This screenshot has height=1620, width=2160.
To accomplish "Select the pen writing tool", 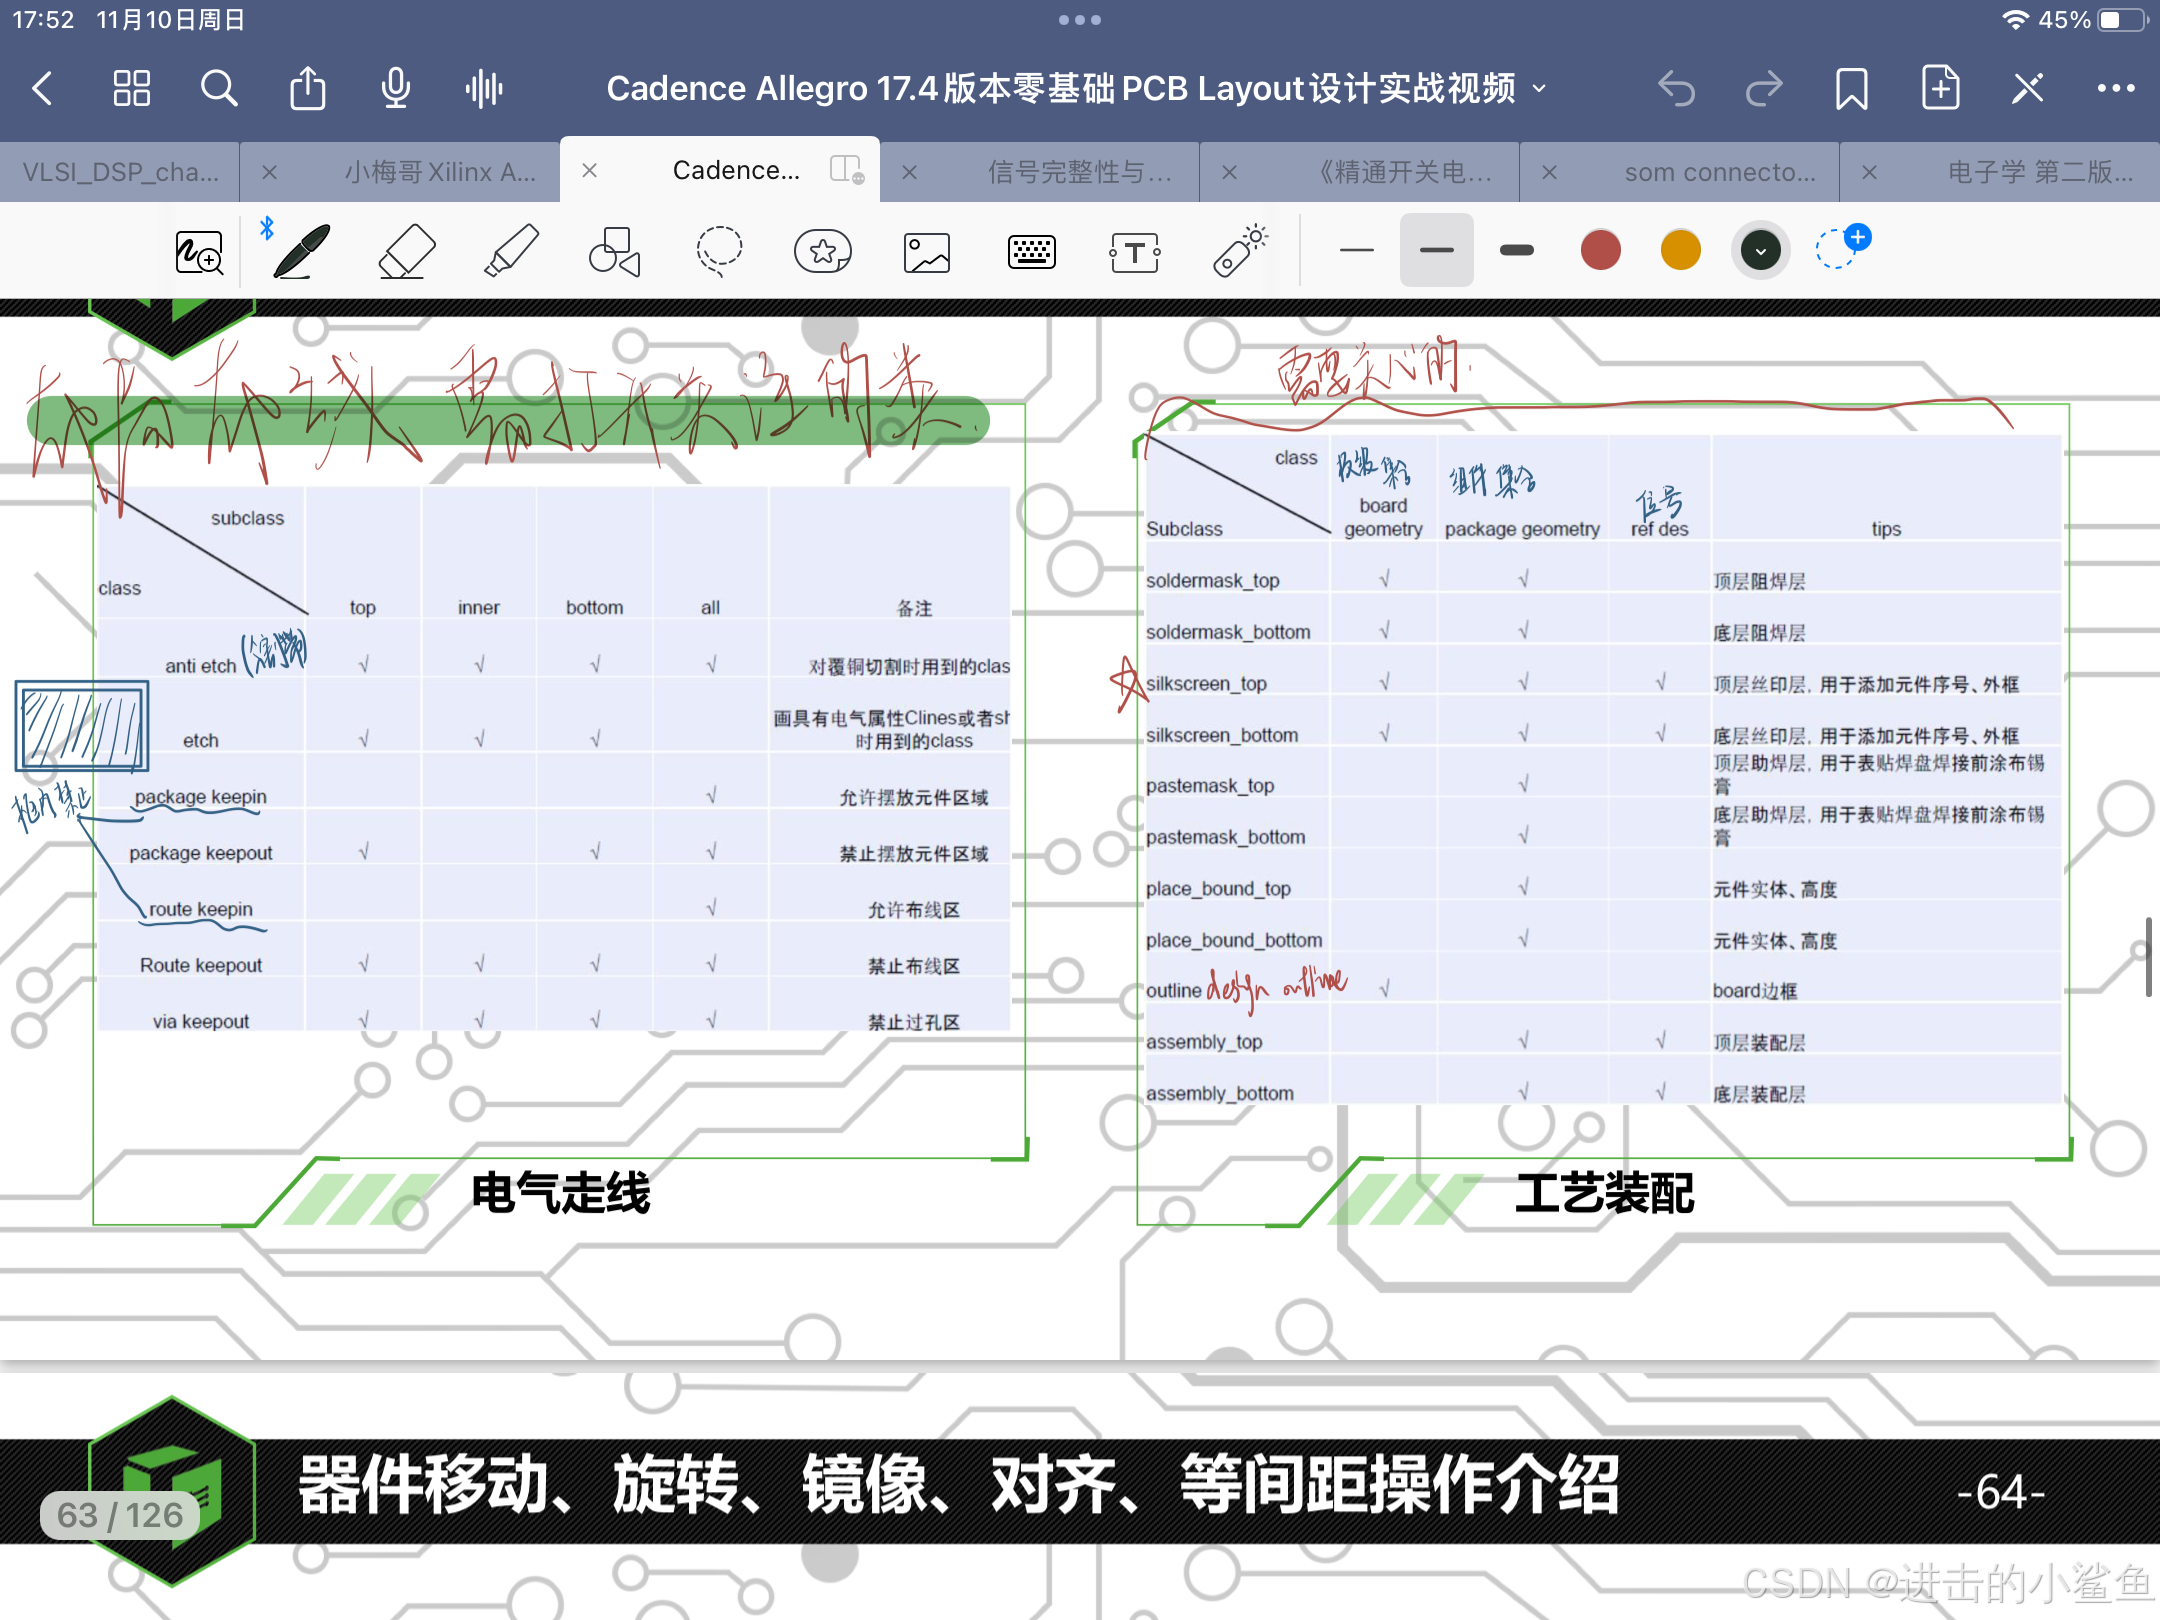I will coord(301,251).
